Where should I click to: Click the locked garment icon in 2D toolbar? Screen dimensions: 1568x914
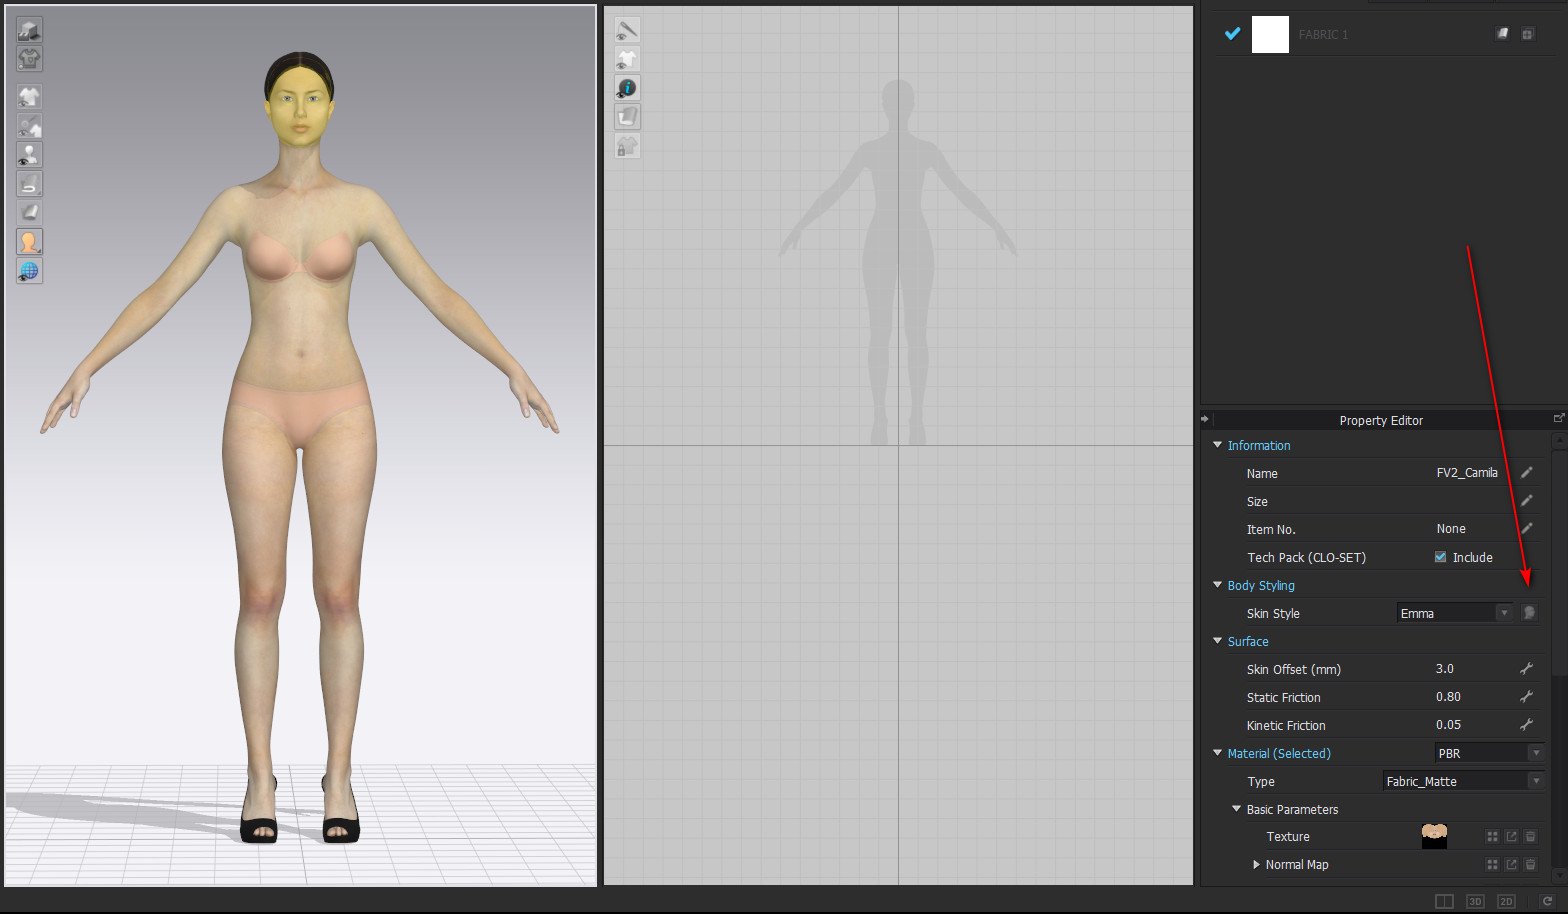coord(627,147)
